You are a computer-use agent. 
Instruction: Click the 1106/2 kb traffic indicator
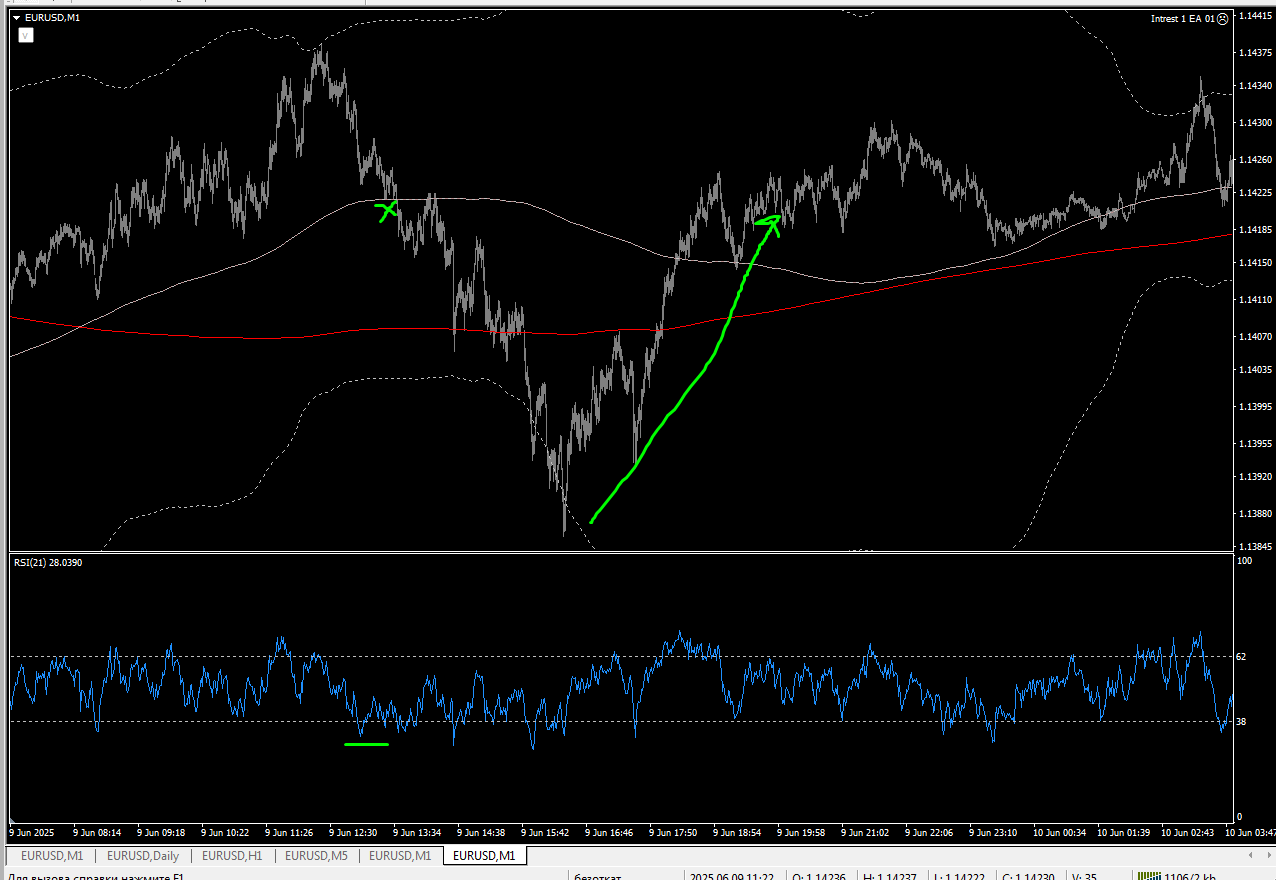click(x=1190, y=876)
